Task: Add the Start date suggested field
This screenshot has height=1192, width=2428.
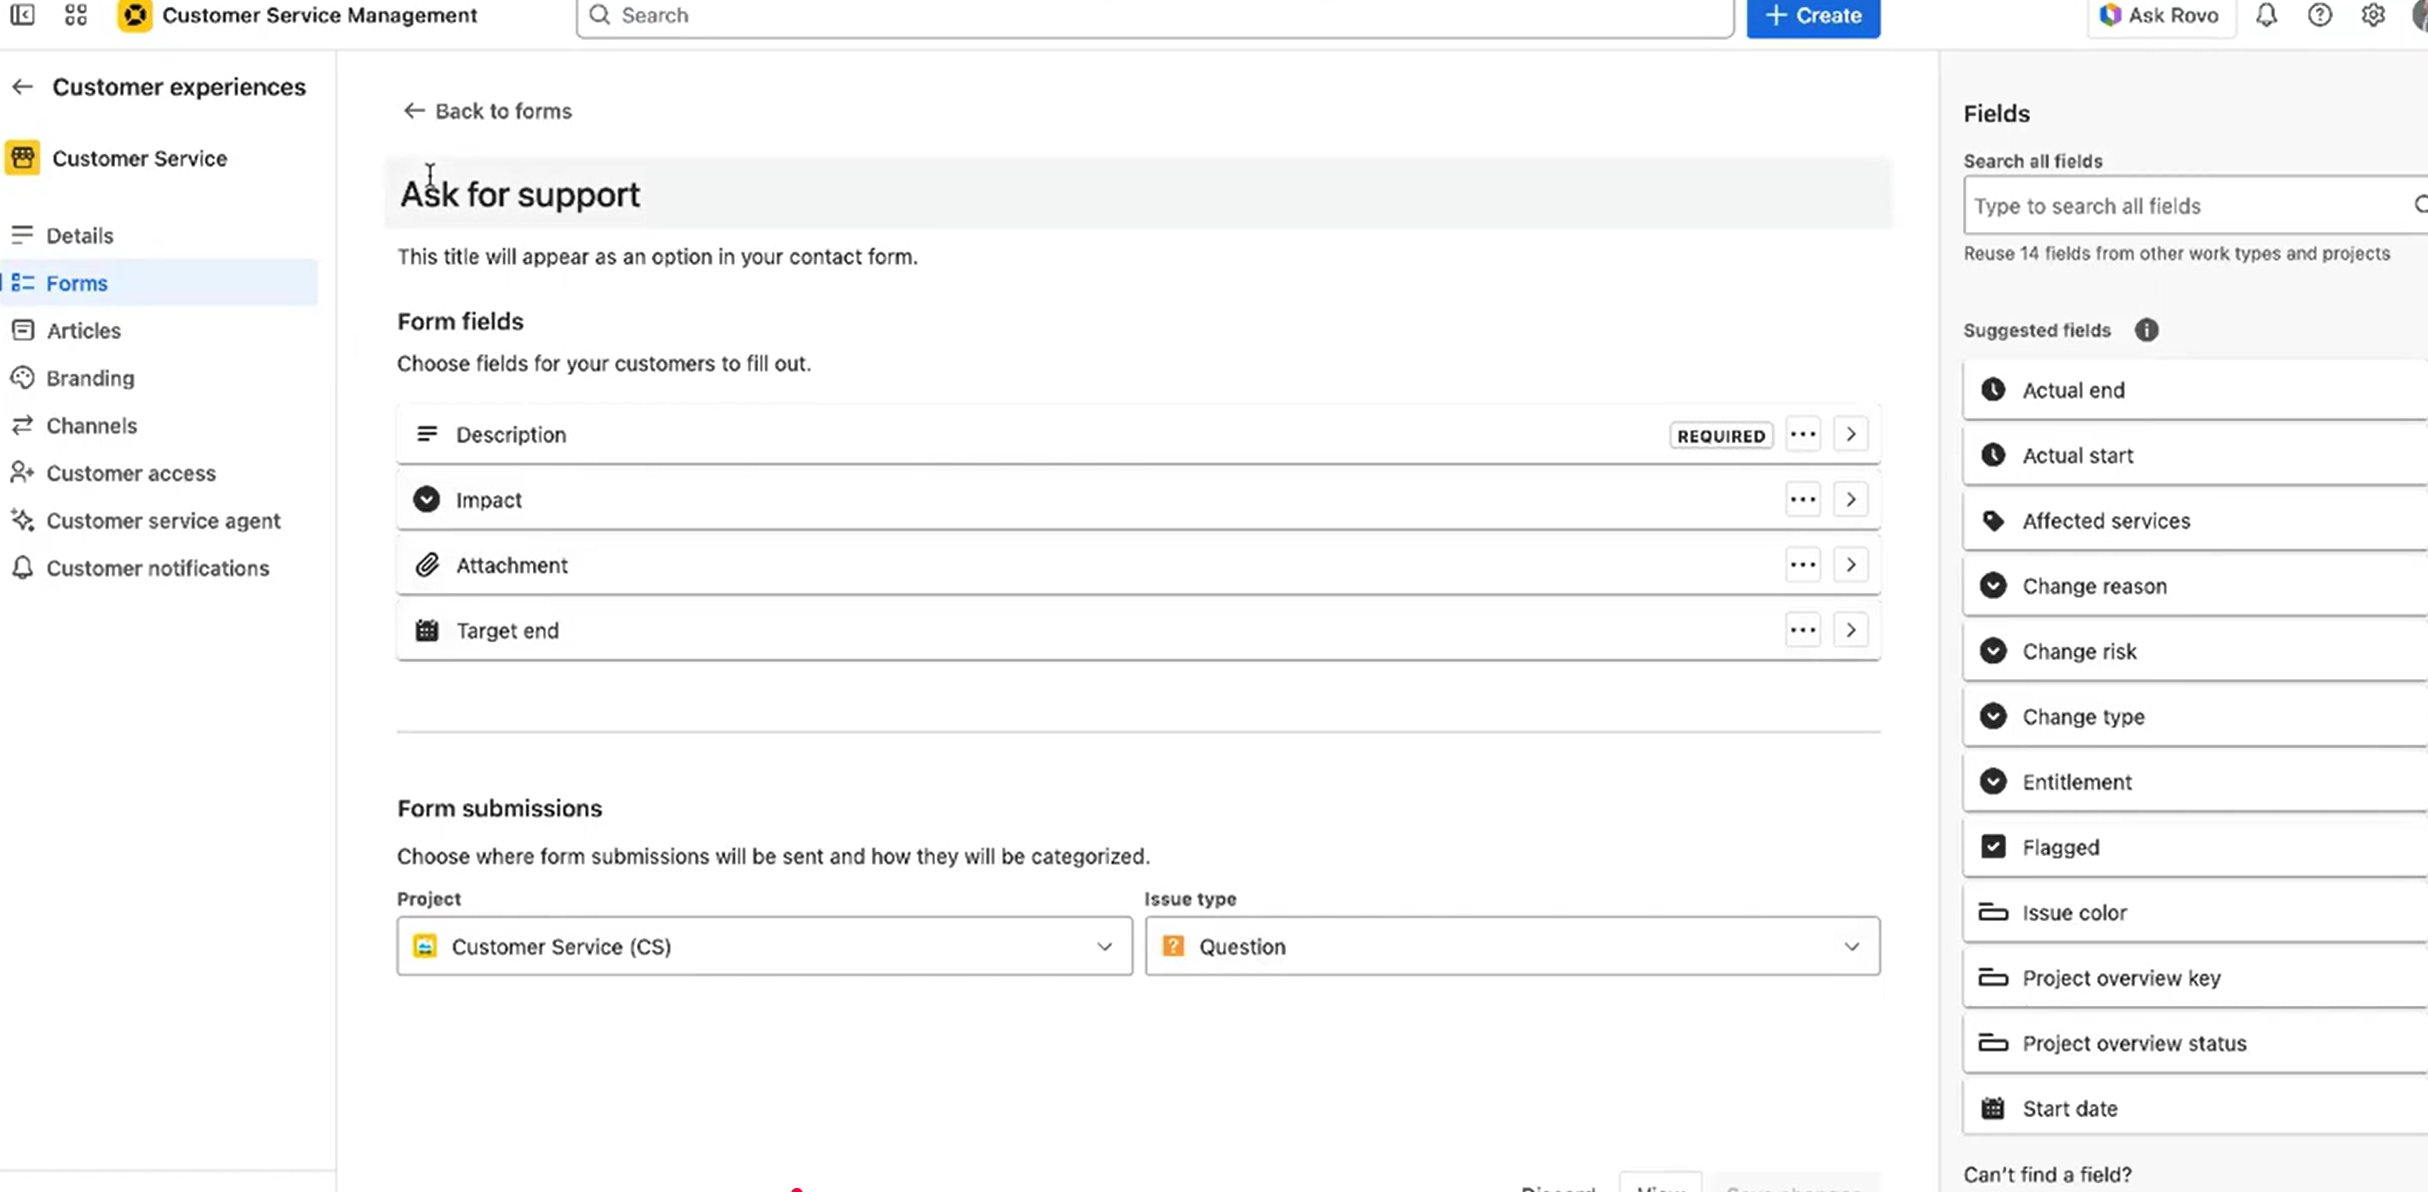Action: (2195, 1108)
